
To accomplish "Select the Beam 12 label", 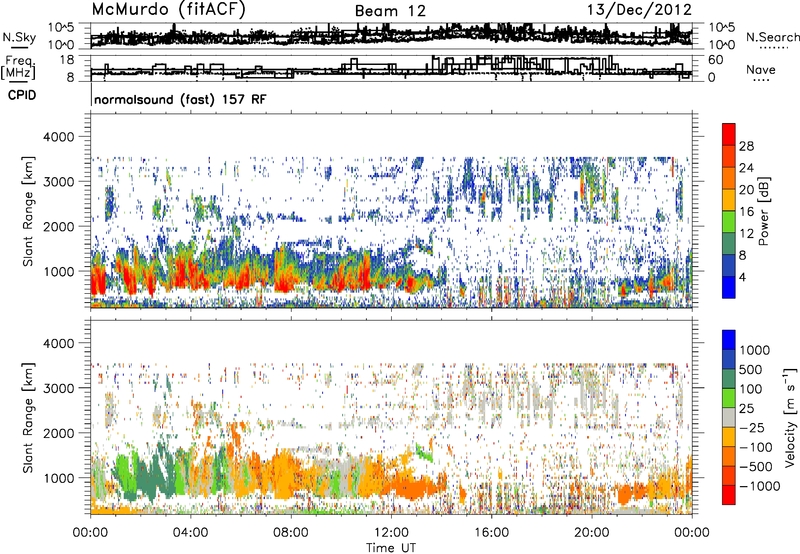I will (x=390, y=11).
